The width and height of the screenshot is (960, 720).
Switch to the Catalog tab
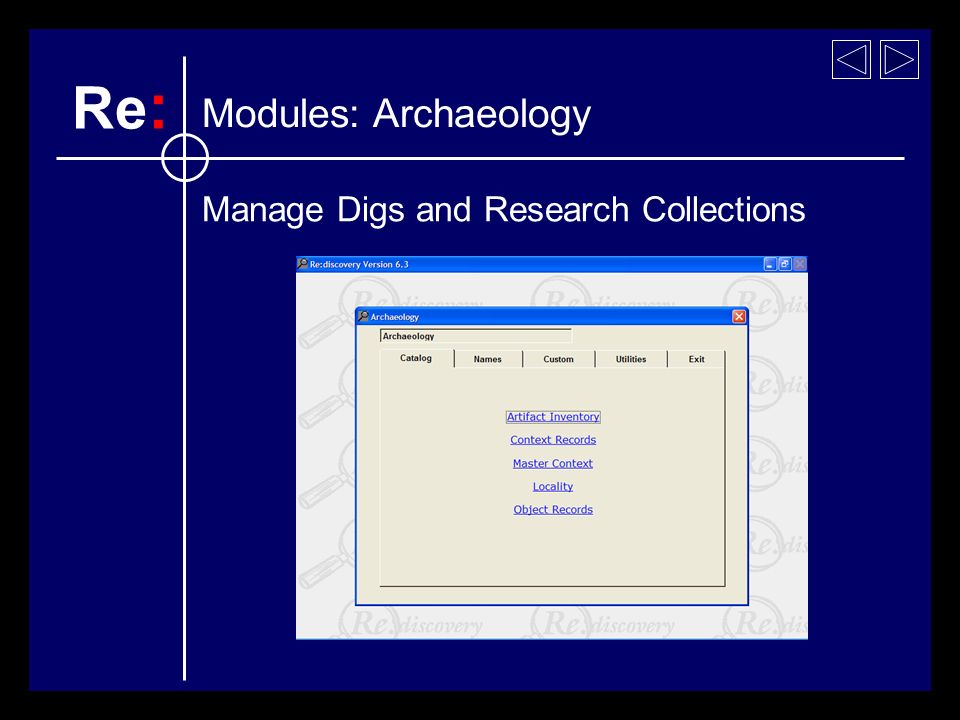pyautogui.click(x=416, y=358)
